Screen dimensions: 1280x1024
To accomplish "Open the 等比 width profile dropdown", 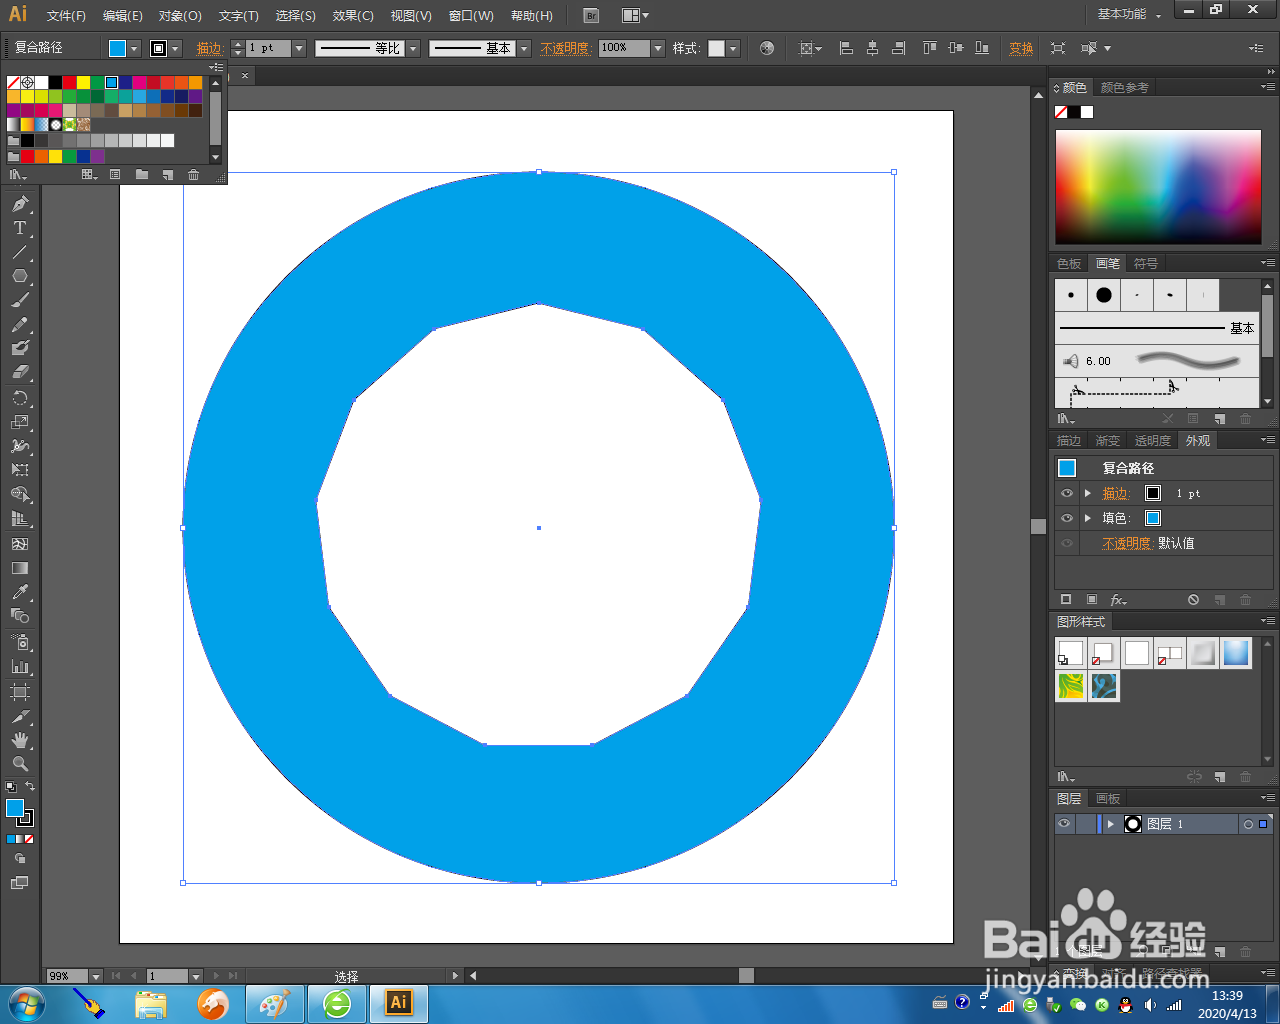I will pos(412,48).
